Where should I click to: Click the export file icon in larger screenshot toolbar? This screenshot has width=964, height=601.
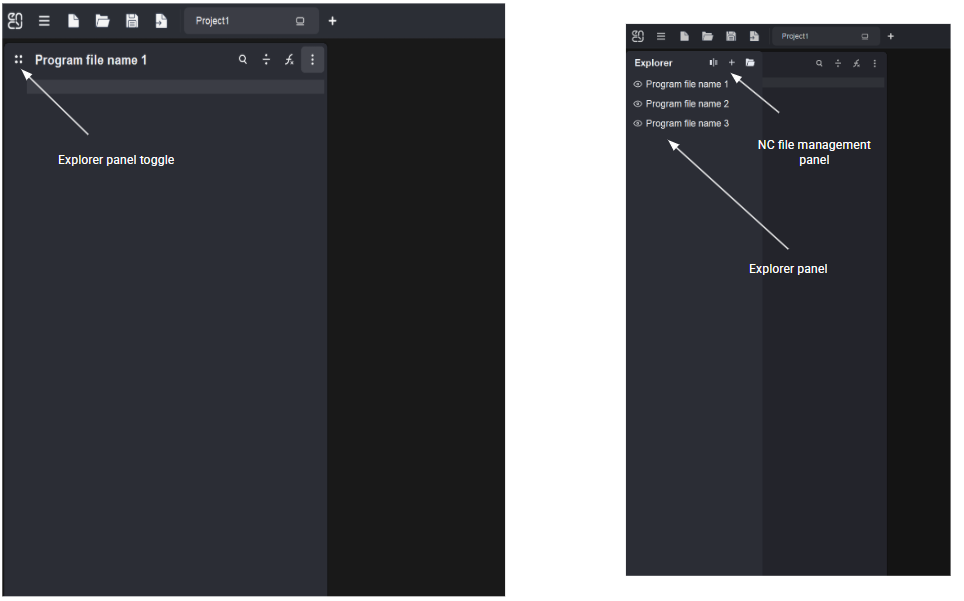point(161,21)
